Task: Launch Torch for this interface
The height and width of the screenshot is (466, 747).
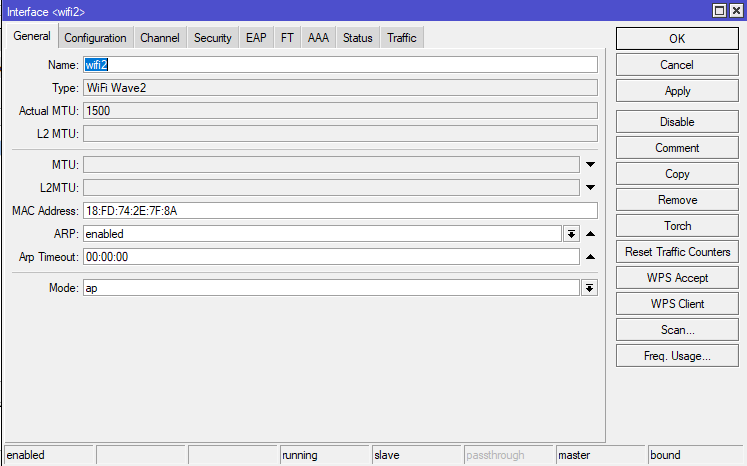Action: point(677,226)
